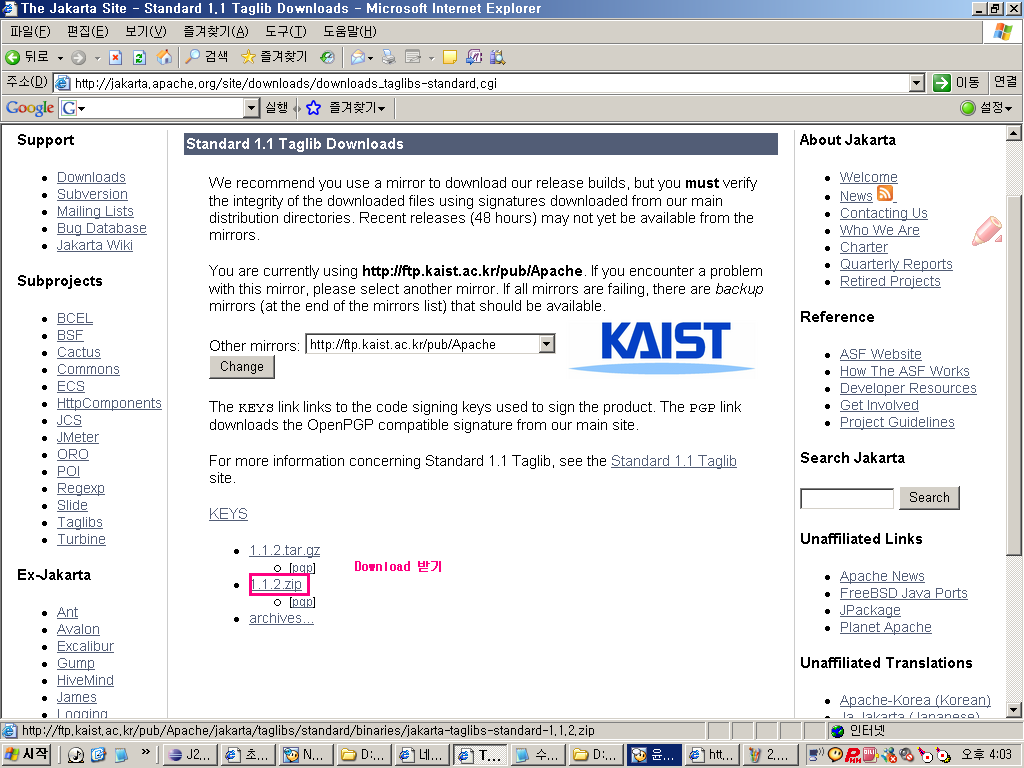This screenshot has height=768, width=1024.
Task: Open the Search (검색) toolbar button
Action: [x=206, y=57]
